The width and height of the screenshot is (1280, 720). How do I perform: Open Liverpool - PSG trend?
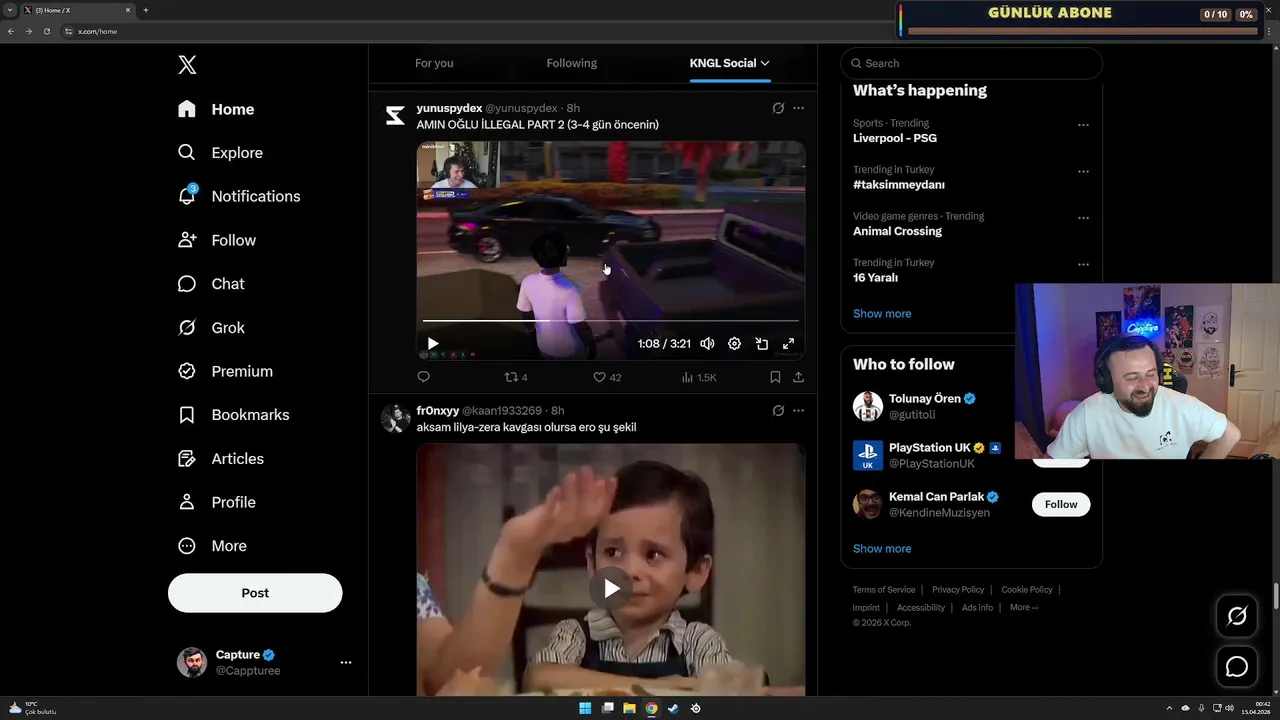(x=895, y=138)
